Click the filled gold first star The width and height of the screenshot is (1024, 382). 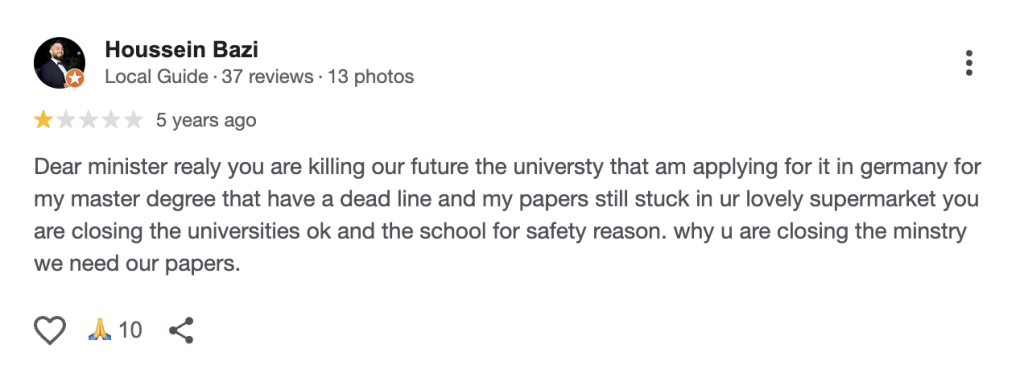pos(44,120)
